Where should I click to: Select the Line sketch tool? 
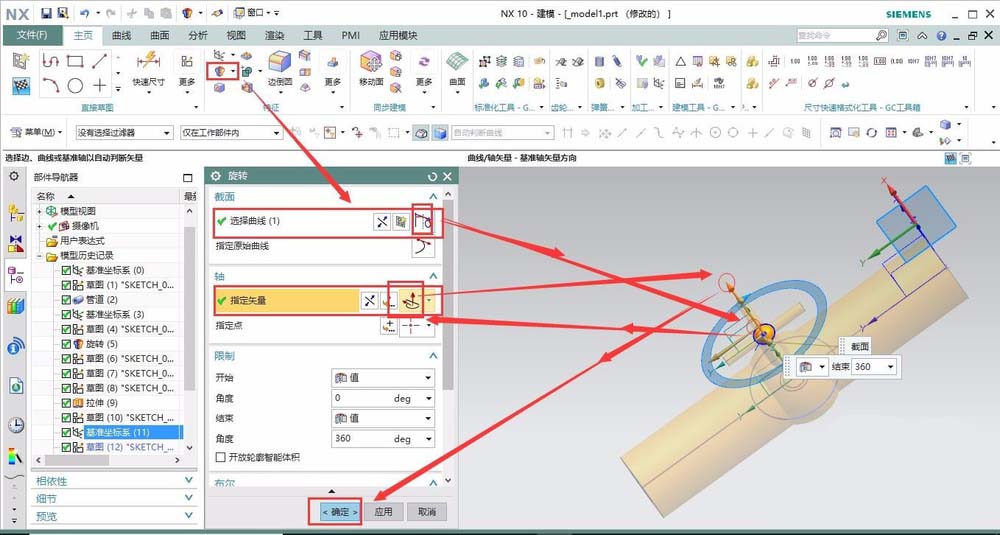tap(99, 61)
